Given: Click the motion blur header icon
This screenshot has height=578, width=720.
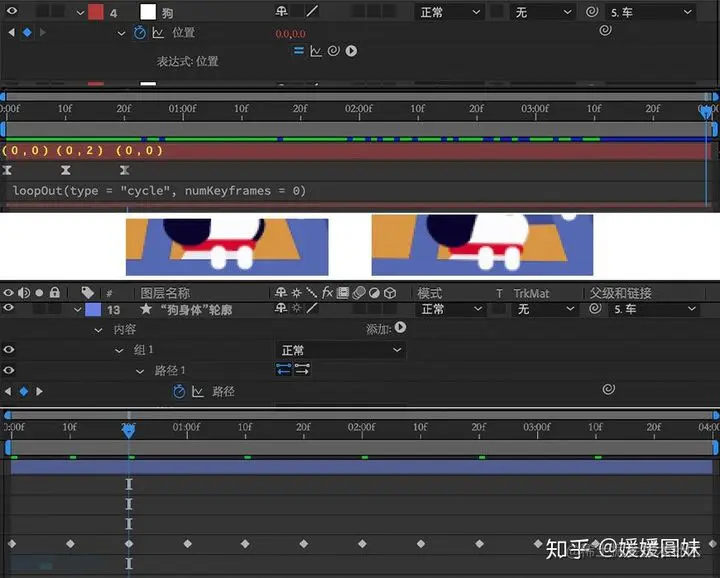Looking at the screenshot, I should point(359,293).
